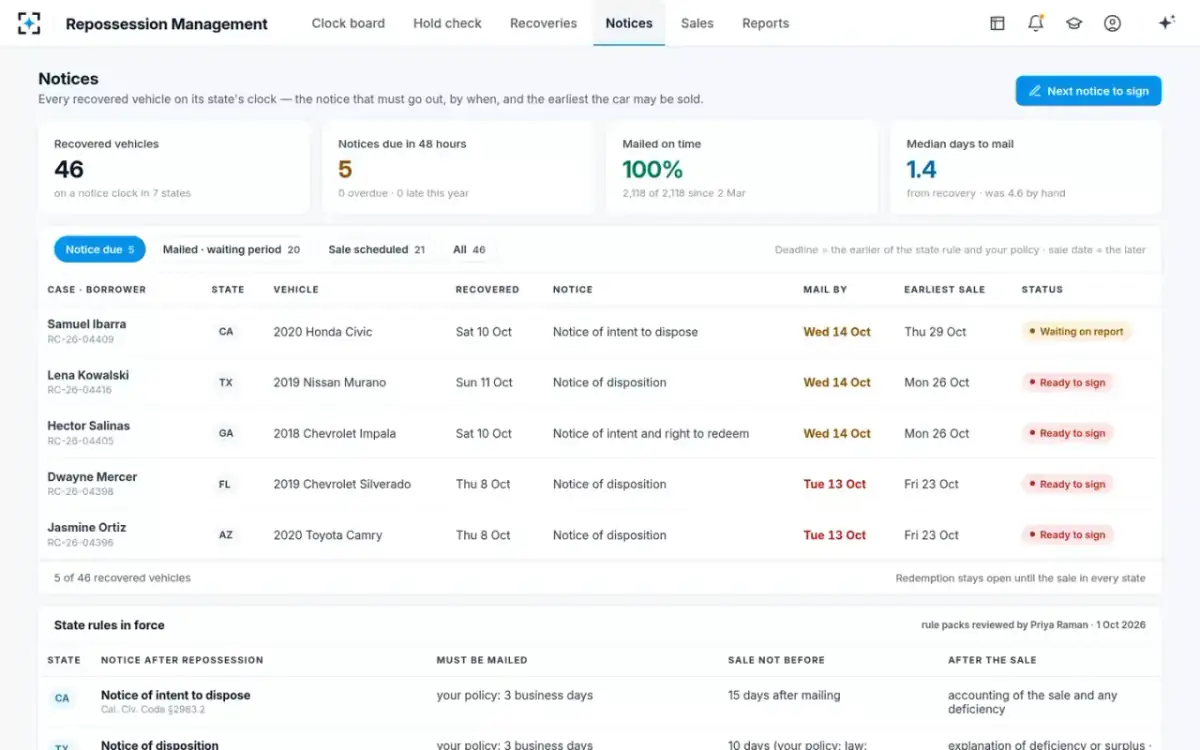Click the GA state badge for Hector Salinas
Viewport: 1200px width, 750px height.
tap(226, 434)
